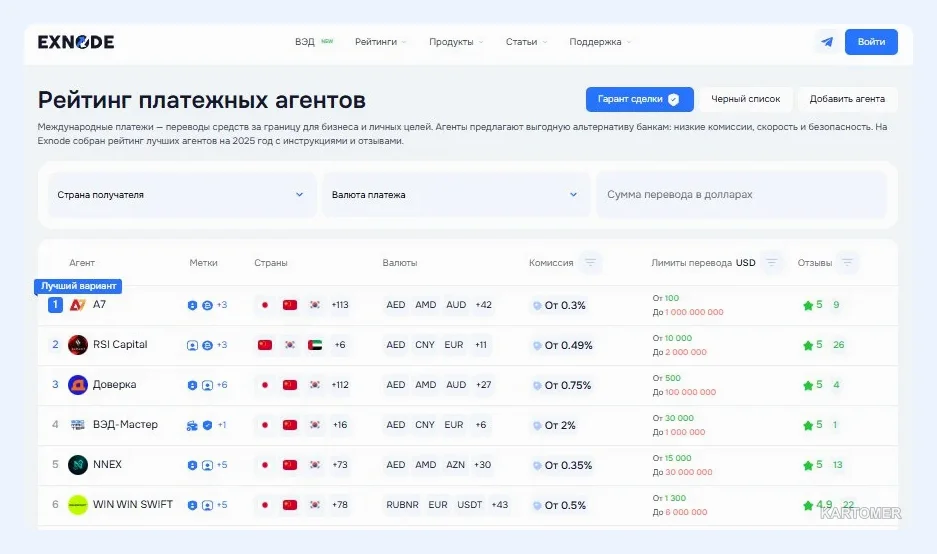Click the rank number 1 badge
The width and height of the screenshot is (937, 554).
tap(55, 305)
